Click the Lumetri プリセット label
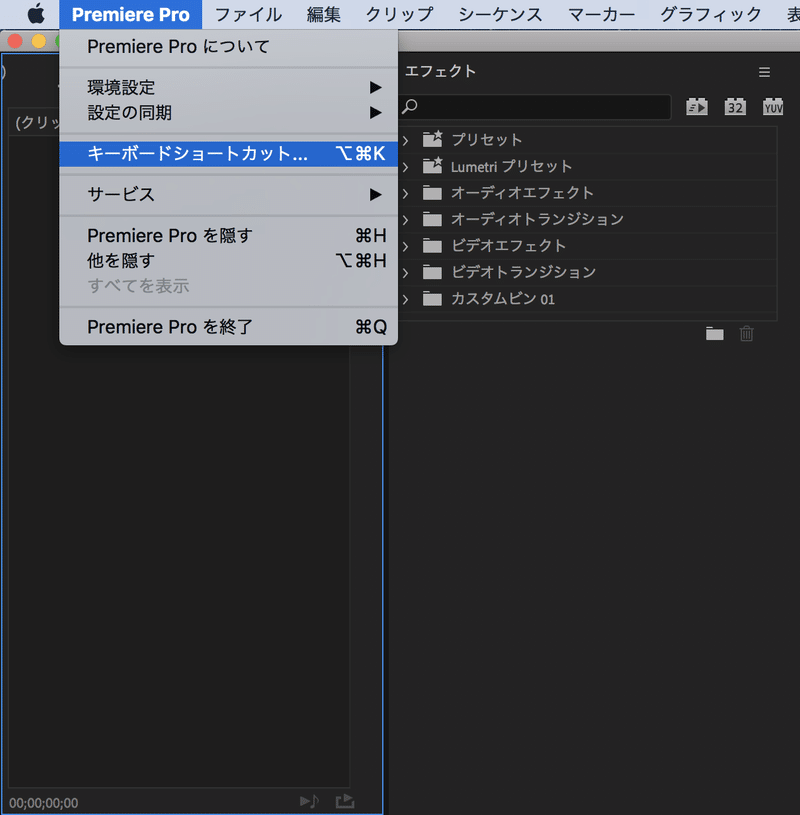Viewport: 800px width, 815px height. point(512,166)
